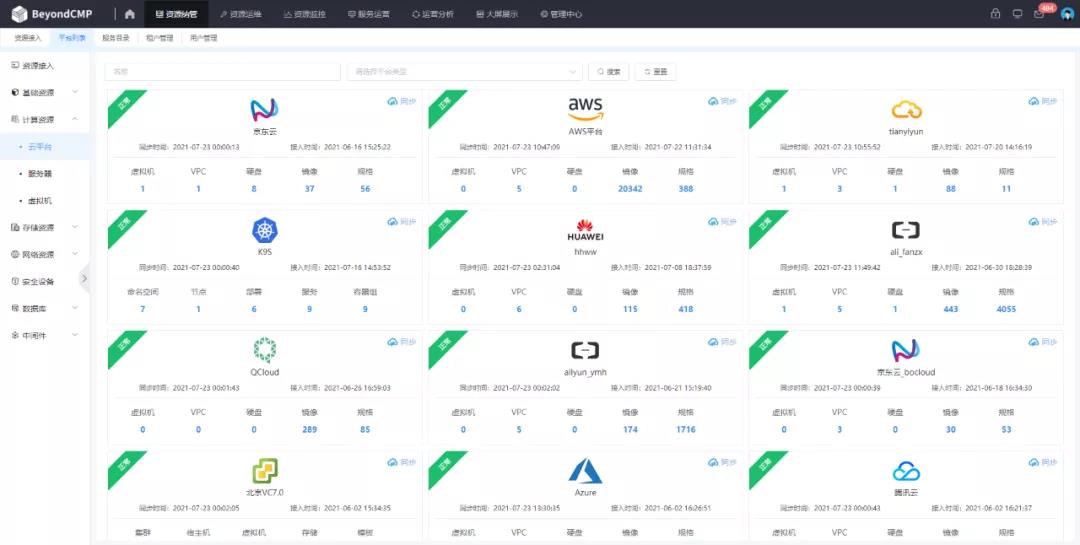Sync the ali_fanzx card
The width and height of the screenshot is (1080, 545).
[1043, 222]
